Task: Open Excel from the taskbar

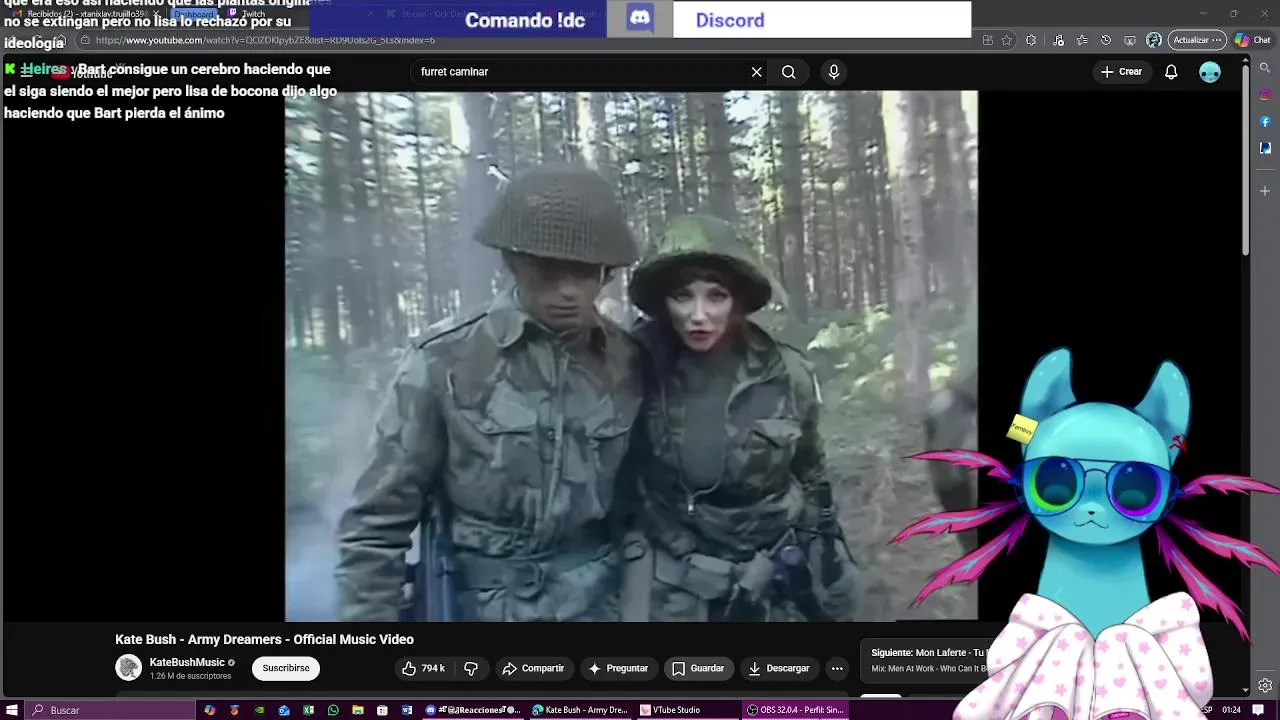Action: (x=308, y=710)
